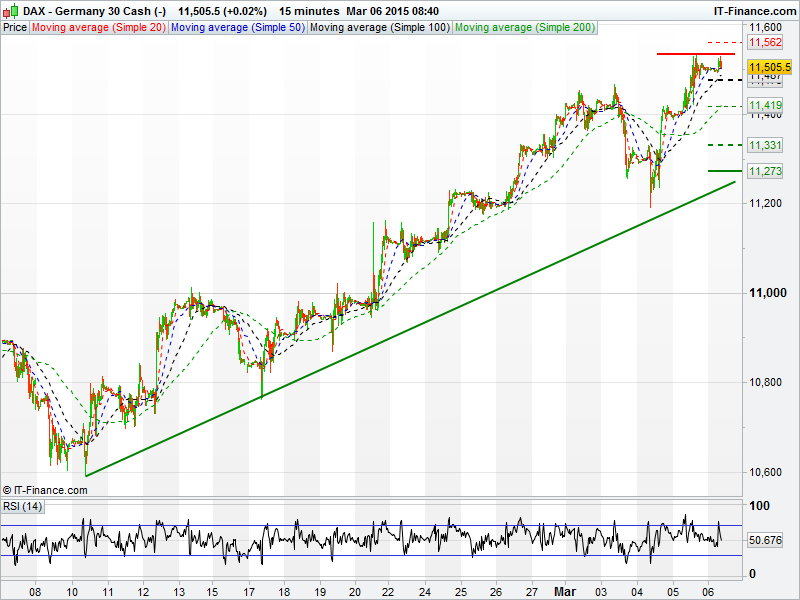Click the chart icon beside DAX title
Viewport: 800px width, 600px height.
pyautogui.click(x=8, y=10)
